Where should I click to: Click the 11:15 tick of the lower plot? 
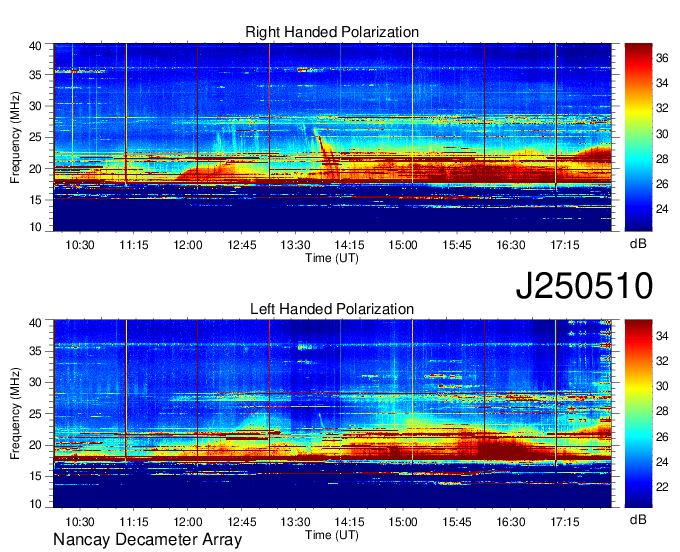pos(134,522)
